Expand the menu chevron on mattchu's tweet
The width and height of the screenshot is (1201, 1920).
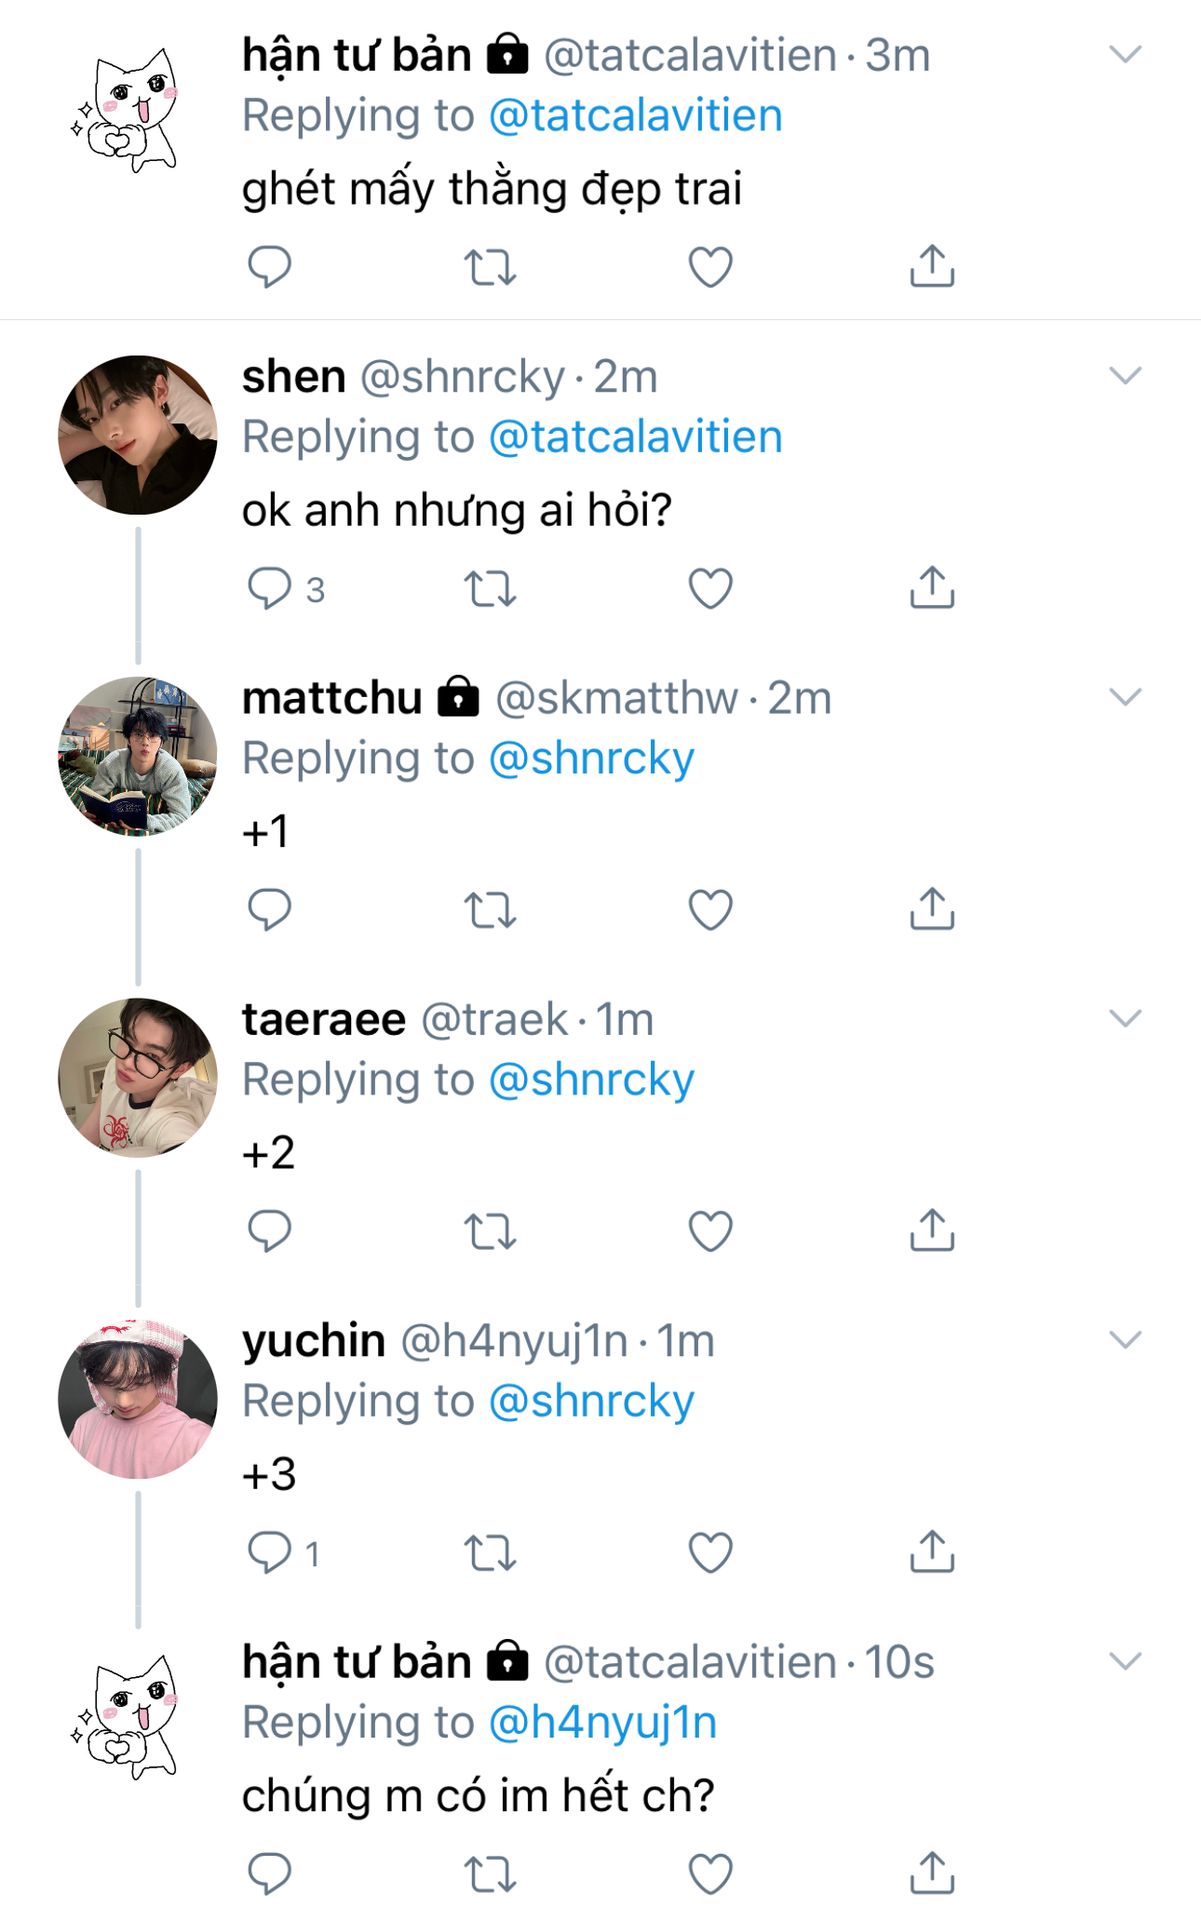pos(1125,697)
